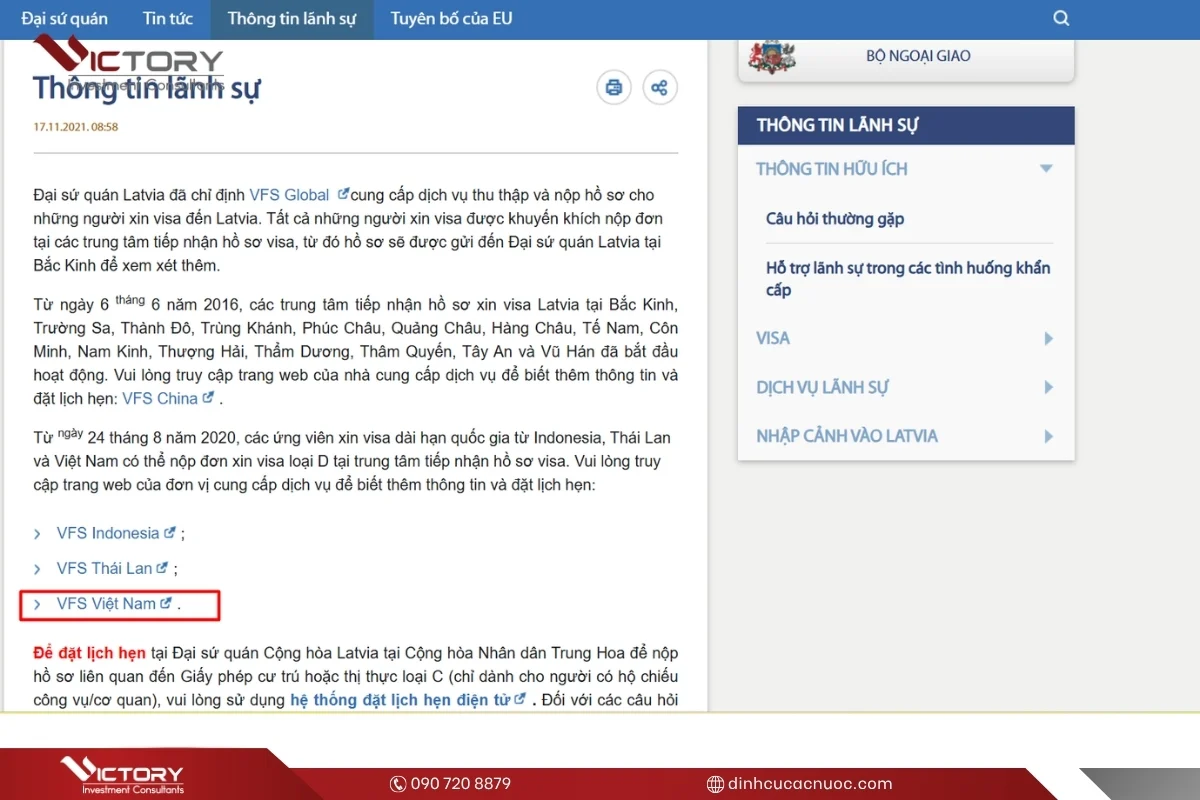The image size is (1200, 800).
Task: Select NHẬP CẢNH VÀO LATVIA sidebar item
Action: 847,436
